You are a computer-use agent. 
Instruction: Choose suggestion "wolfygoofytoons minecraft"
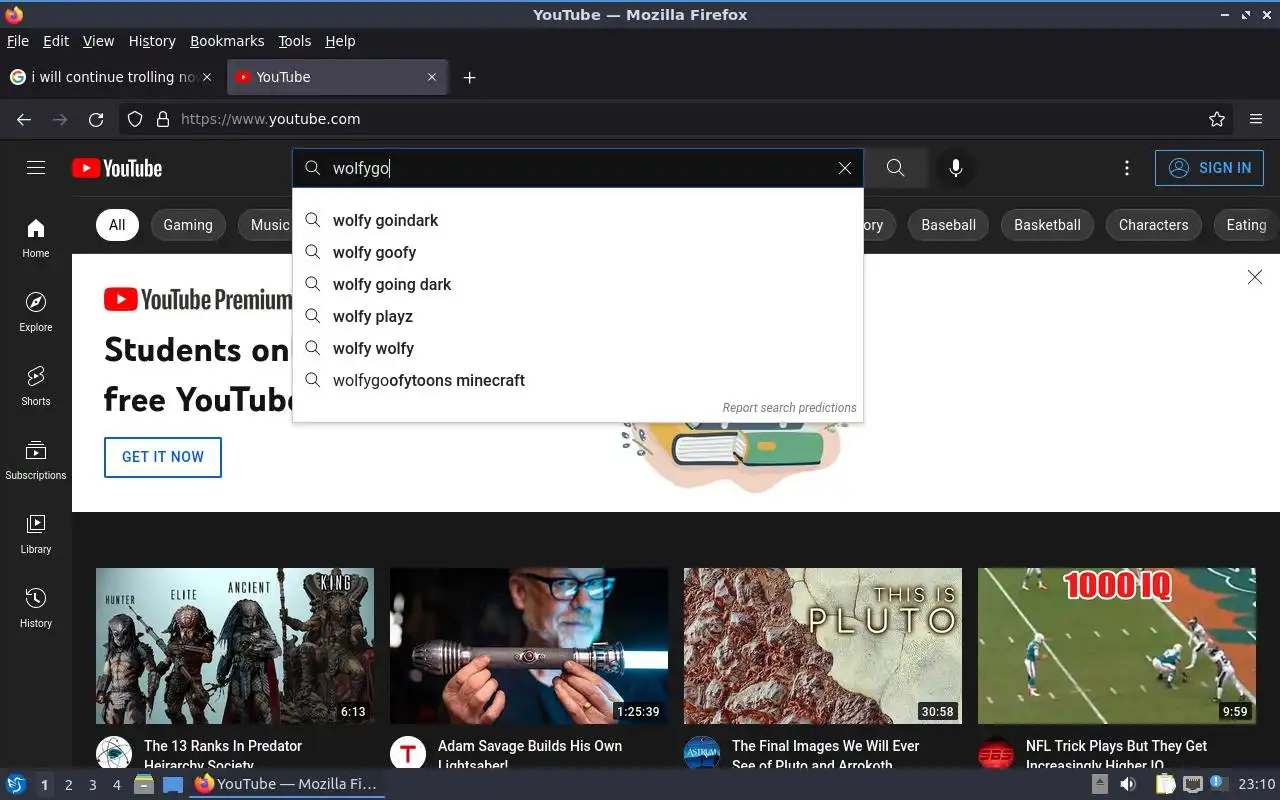[x=578, y=380]
